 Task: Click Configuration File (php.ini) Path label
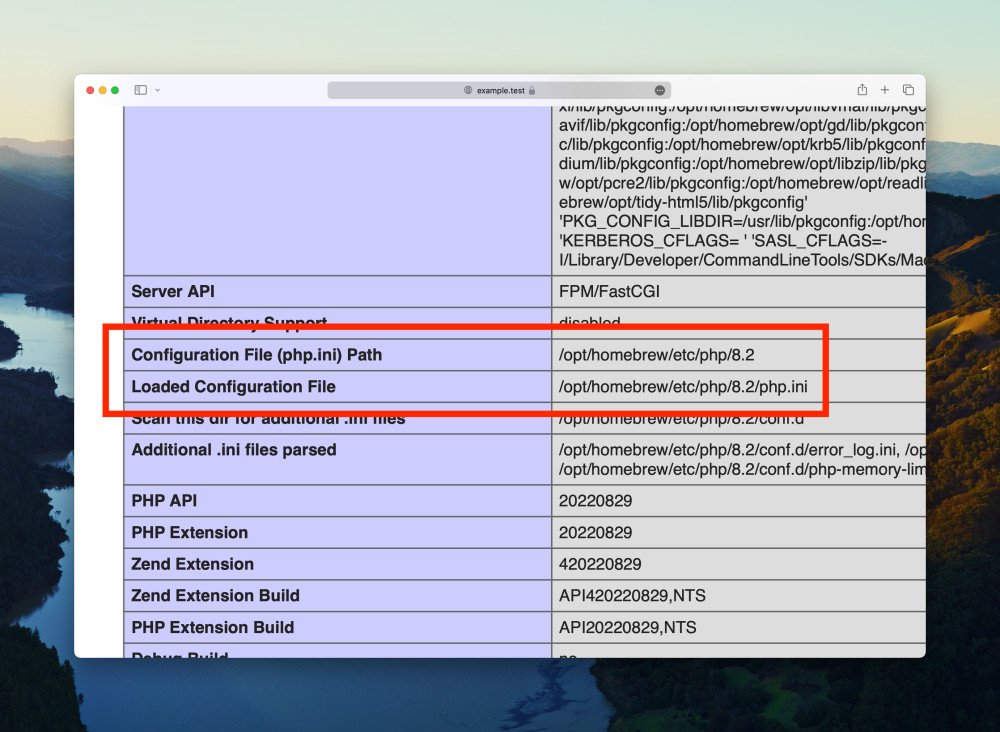(256, 355)
